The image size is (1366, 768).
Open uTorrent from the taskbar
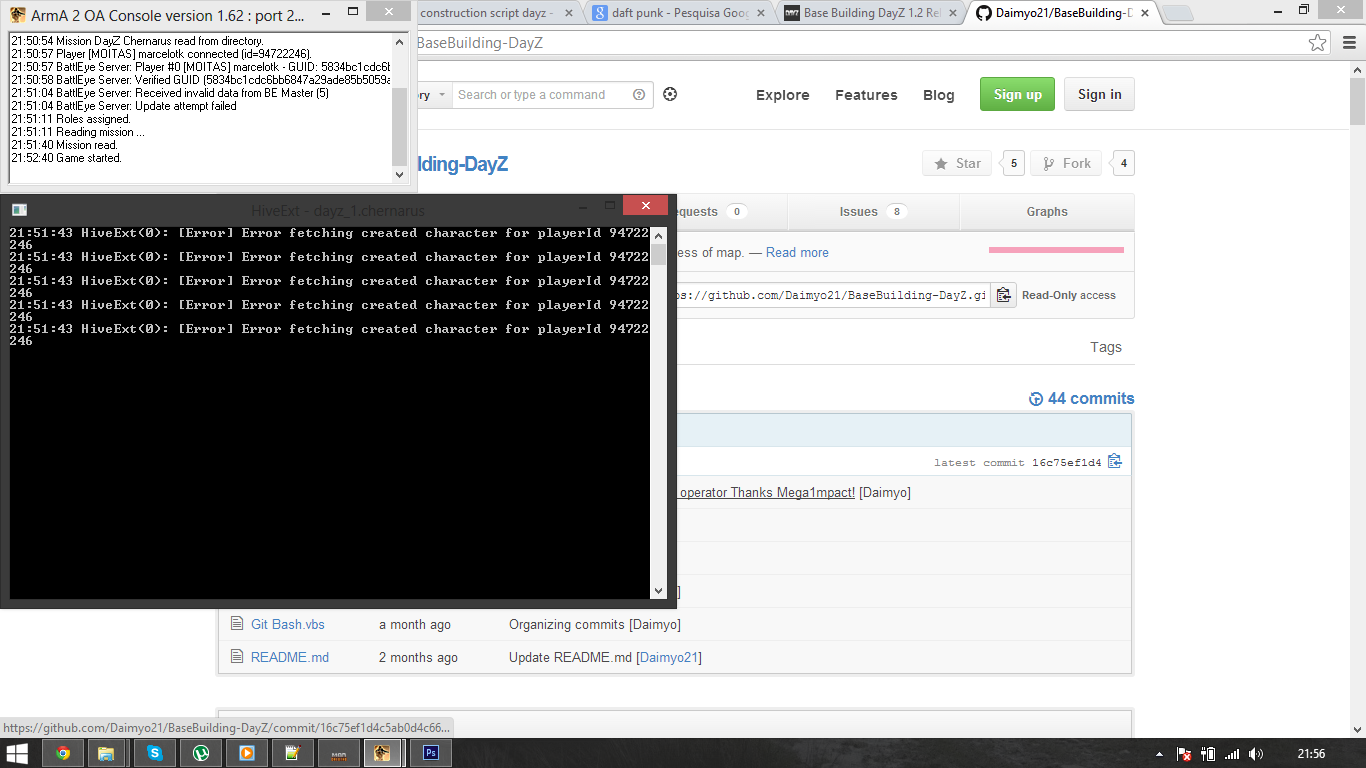[200, 753]
